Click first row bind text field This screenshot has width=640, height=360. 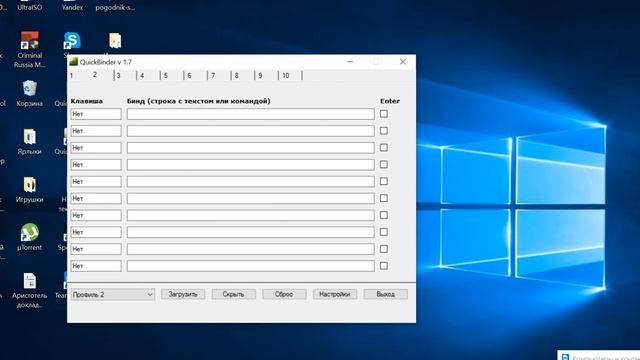[x=251, y=114]
